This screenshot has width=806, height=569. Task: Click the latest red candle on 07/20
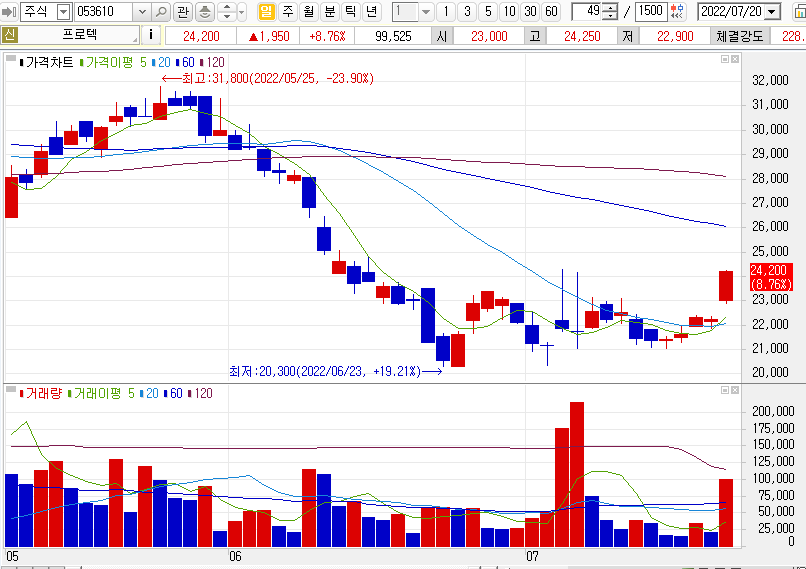click(726, 286)
